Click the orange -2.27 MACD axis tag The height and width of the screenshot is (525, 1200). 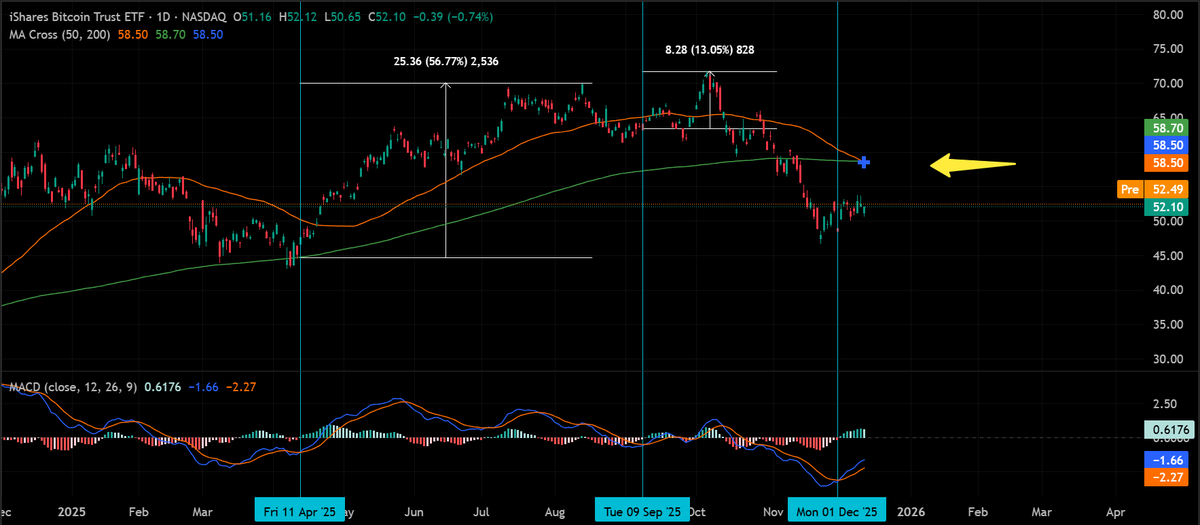tap(1165, 477)
